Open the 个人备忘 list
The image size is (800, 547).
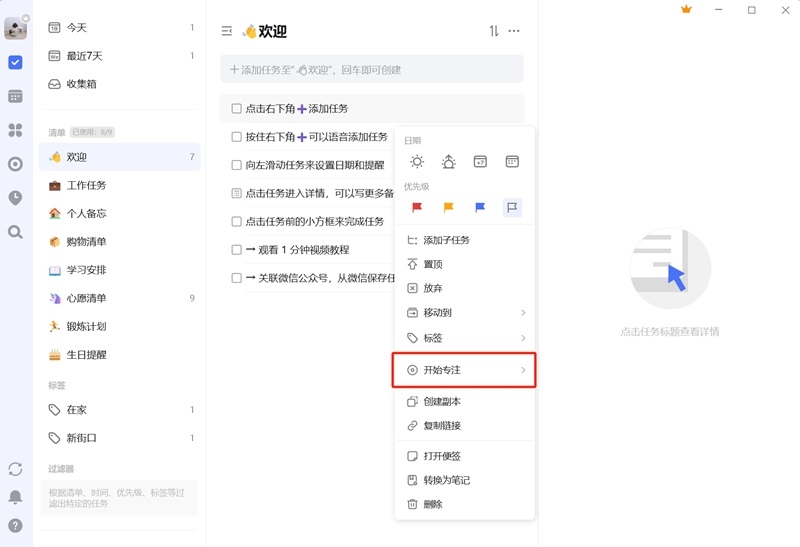[120, 213]
